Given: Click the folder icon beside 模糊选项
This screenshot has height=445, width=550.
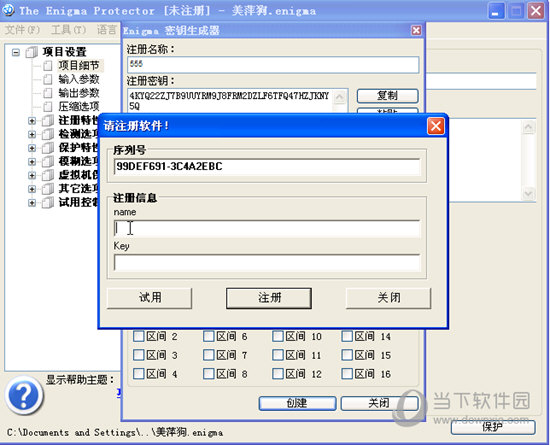Looking at the screenshot, I should click(47, 161).
